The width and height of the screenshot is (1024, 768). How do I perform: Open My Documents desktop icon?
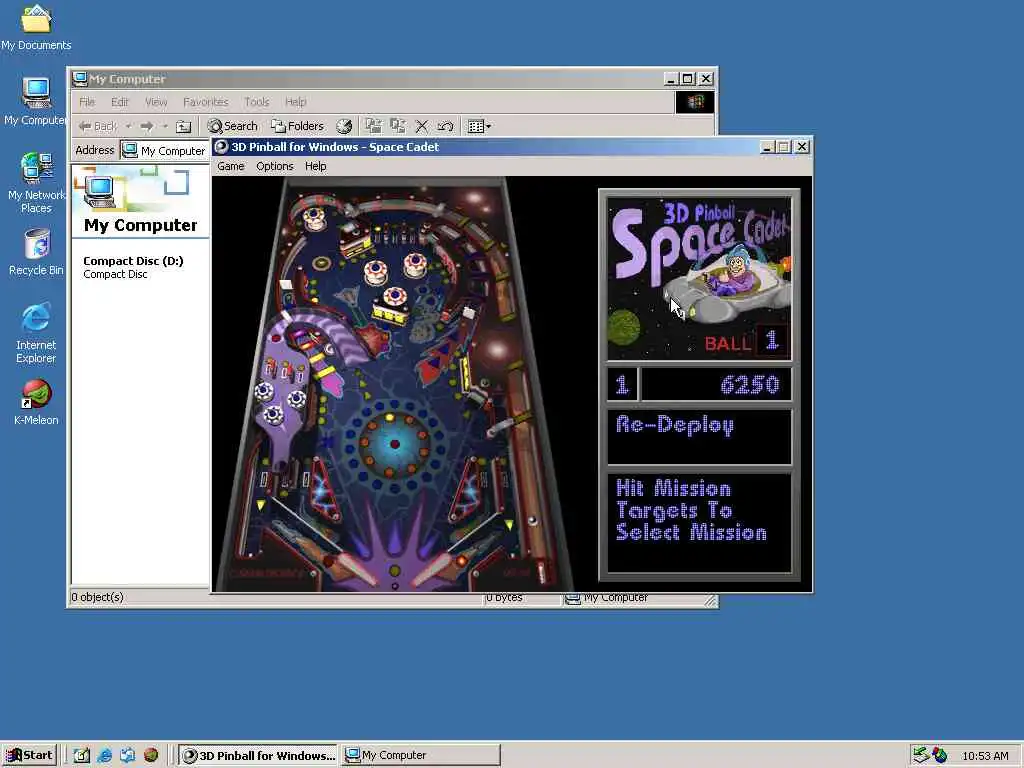pos(36,27)
